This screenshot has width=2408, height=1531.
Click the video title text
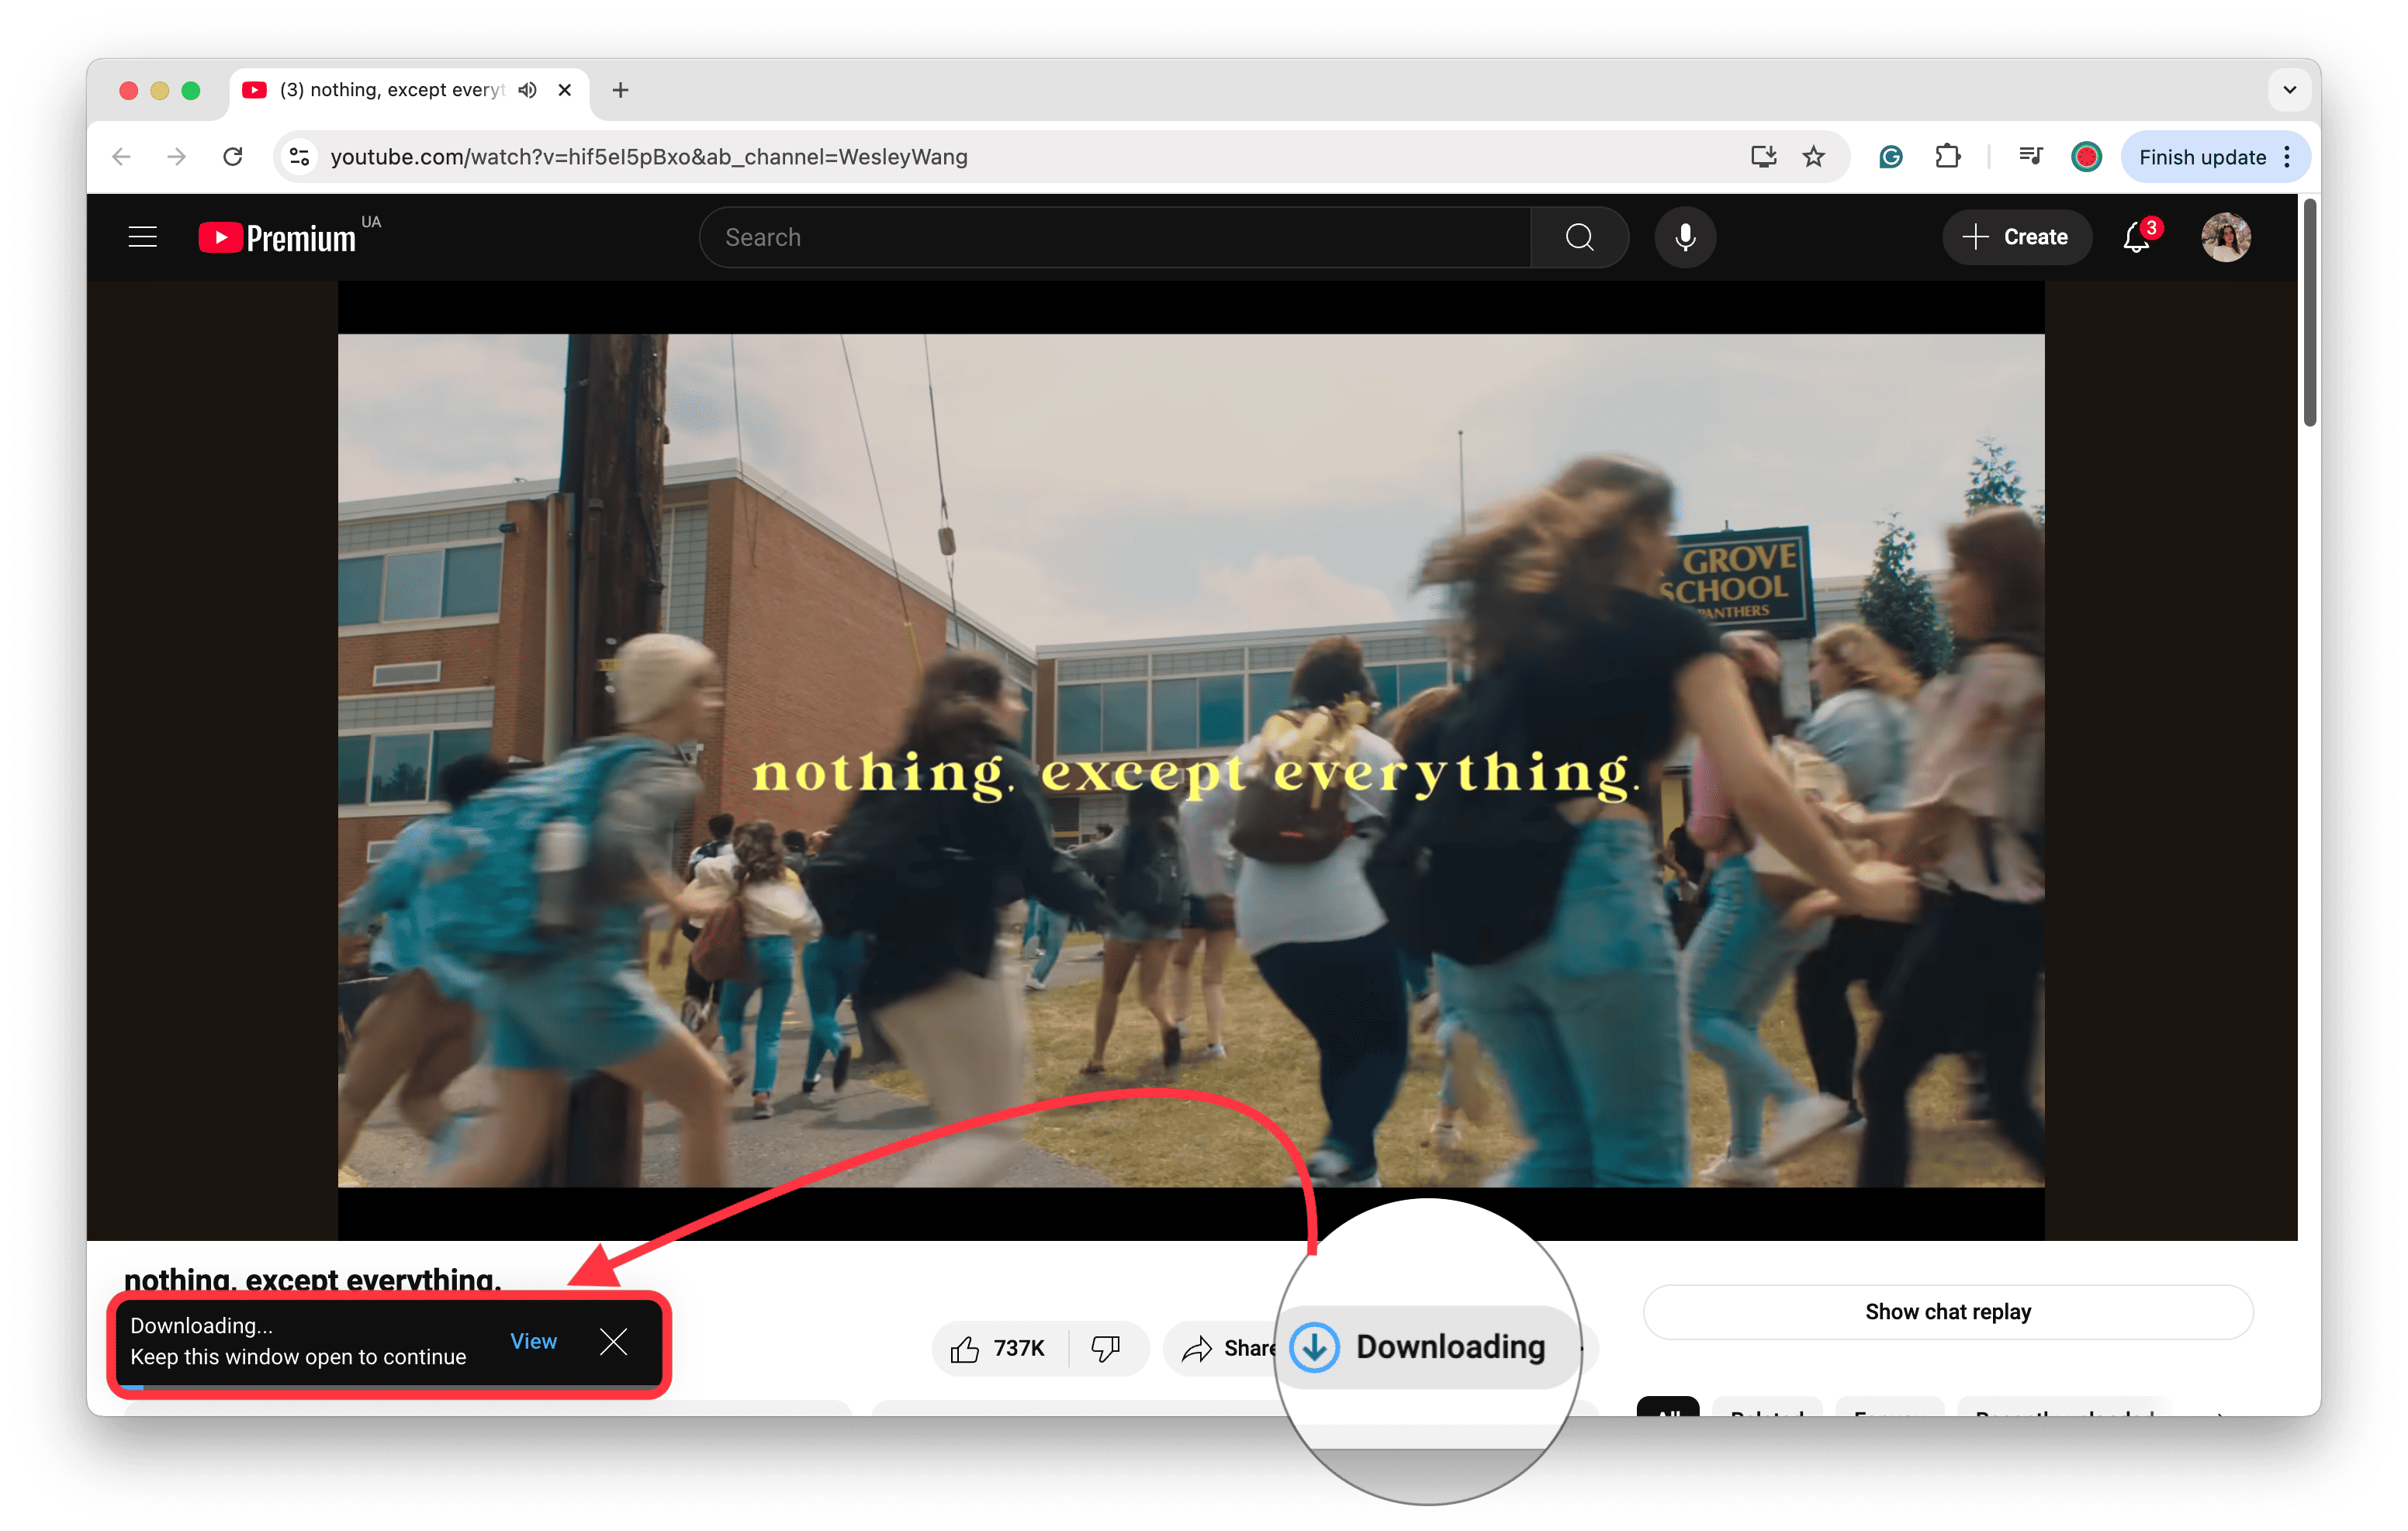312,1278
